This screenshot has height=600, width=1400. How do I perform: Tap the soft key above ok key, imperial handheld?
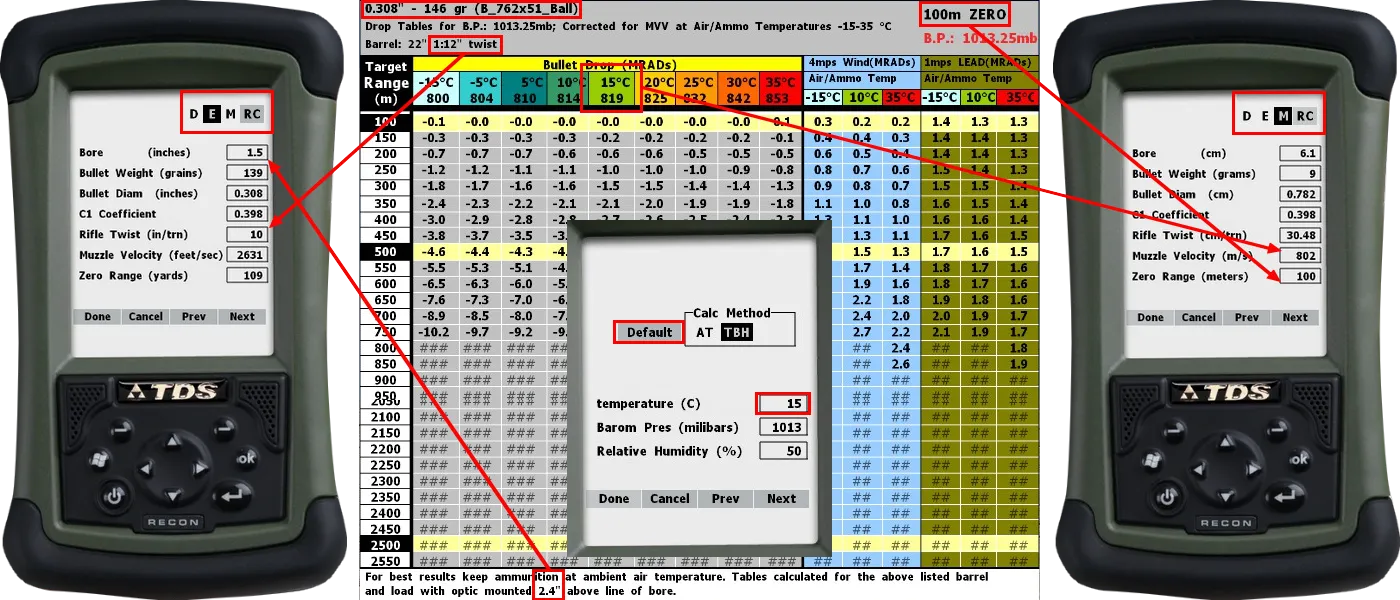tap(223, 430)
